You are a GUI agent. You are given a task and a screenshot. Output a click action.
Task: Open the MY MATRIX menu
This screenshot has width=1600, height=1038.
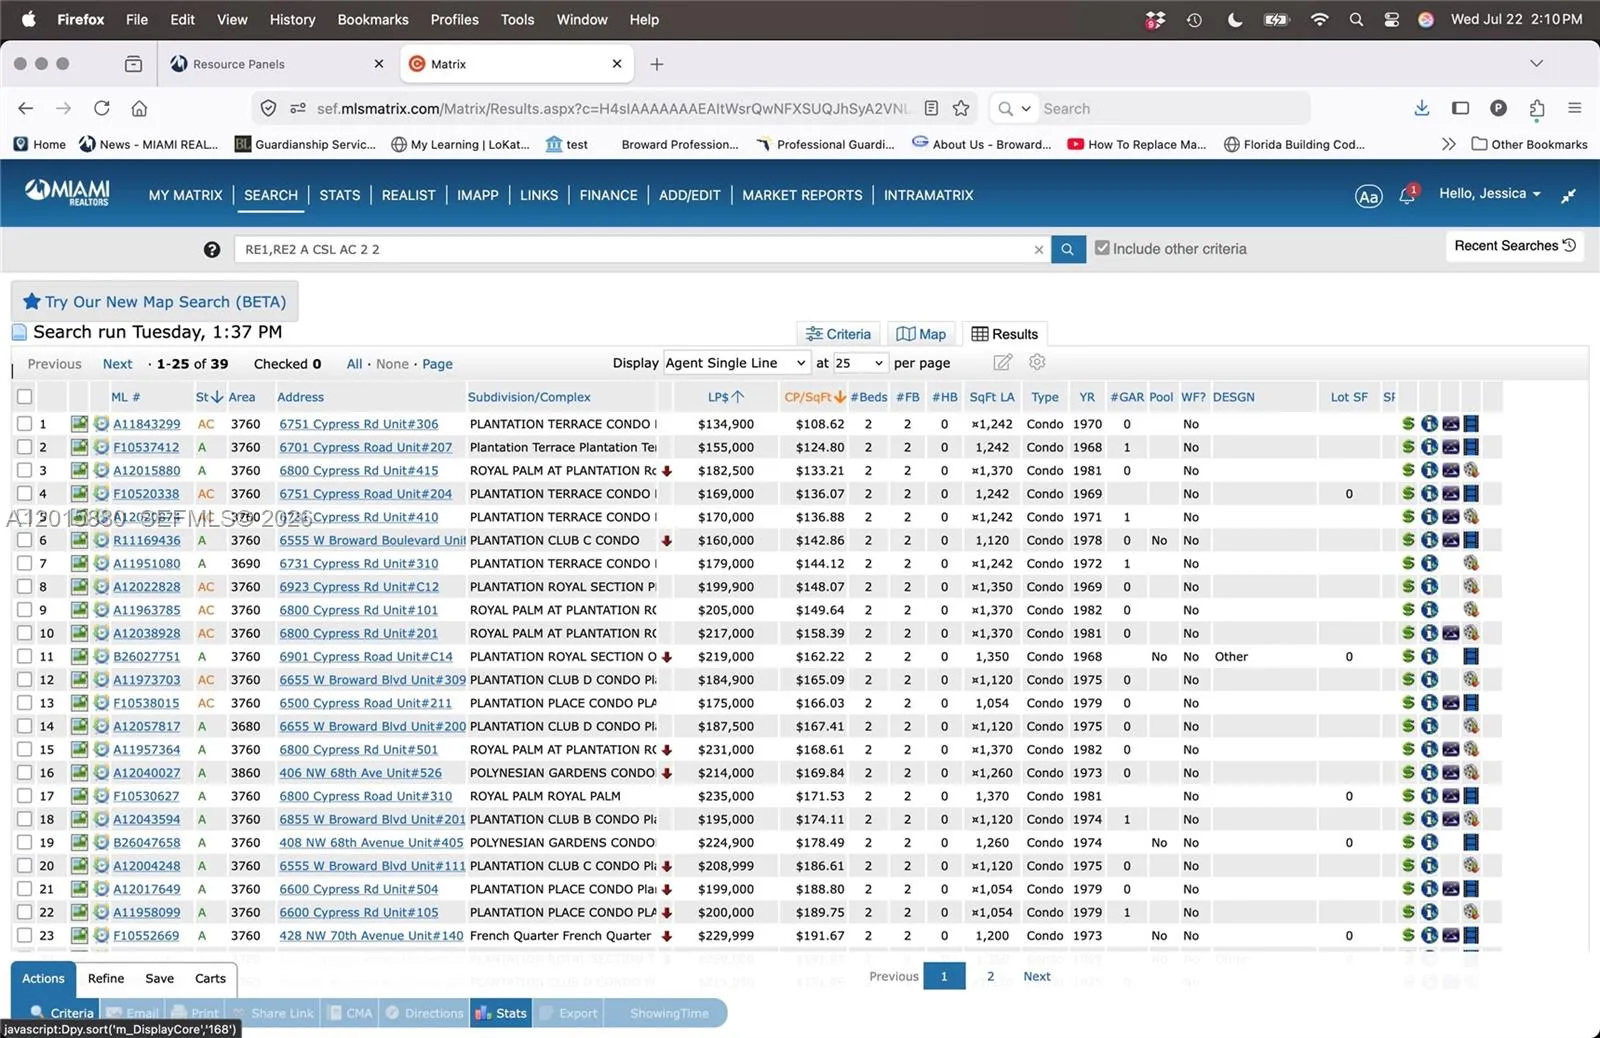coord(185,195)
